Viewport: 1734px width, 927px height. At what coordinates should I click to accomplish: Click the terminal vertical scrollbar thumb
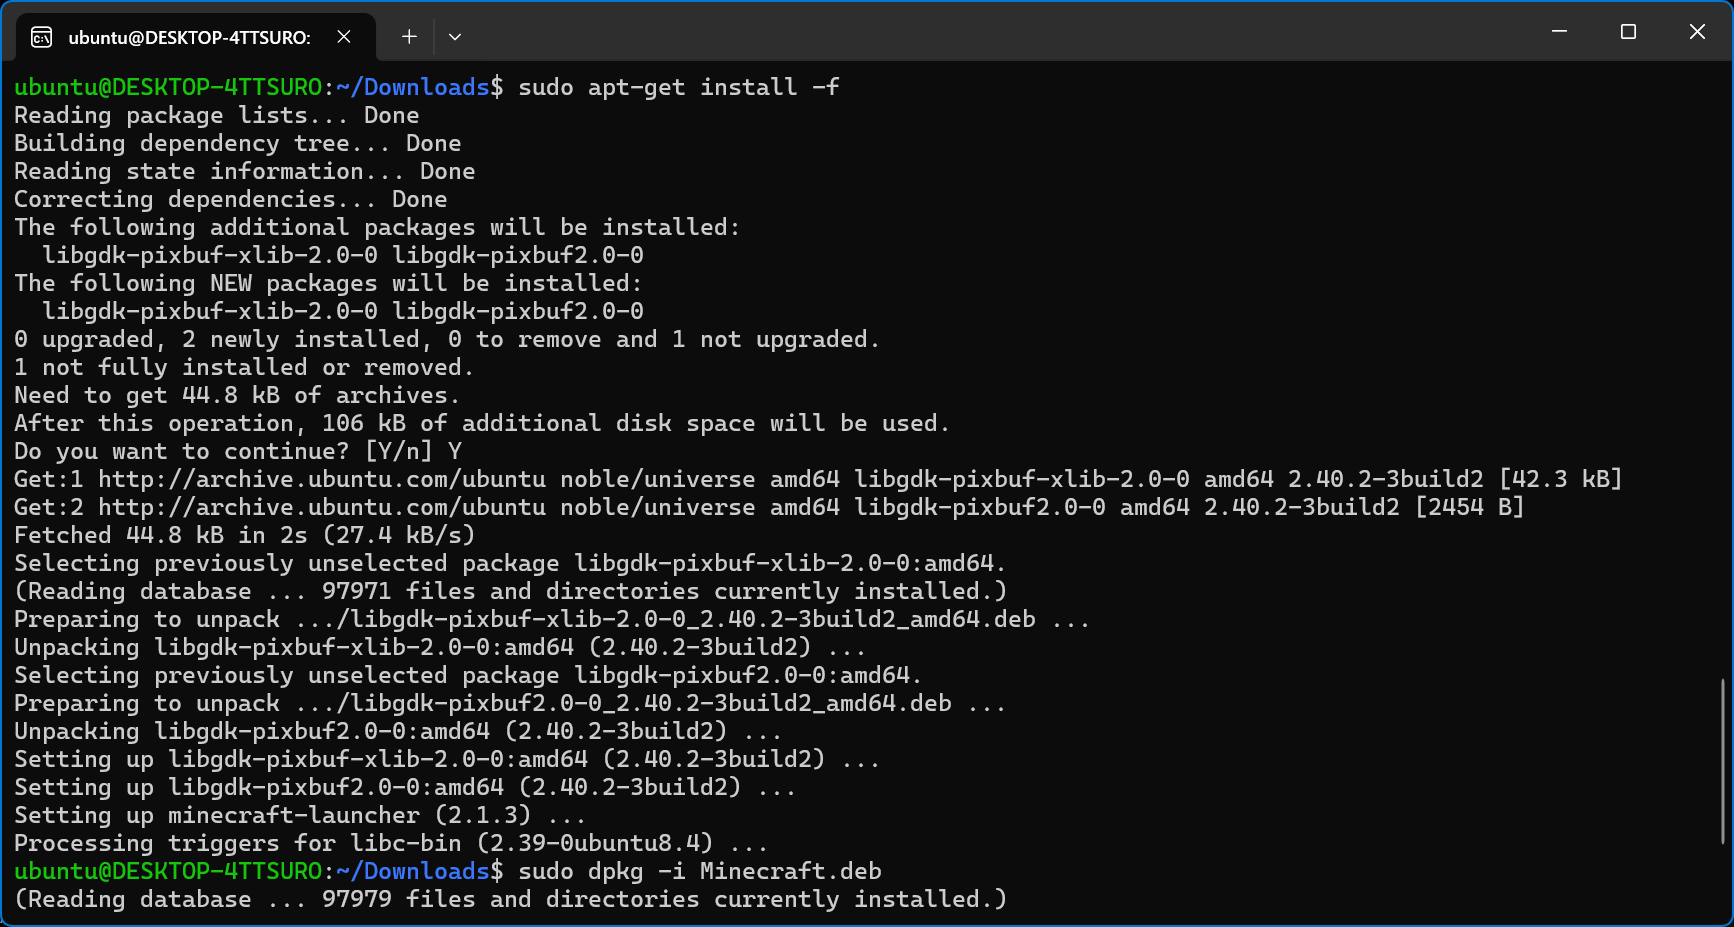coord(1722,761)
